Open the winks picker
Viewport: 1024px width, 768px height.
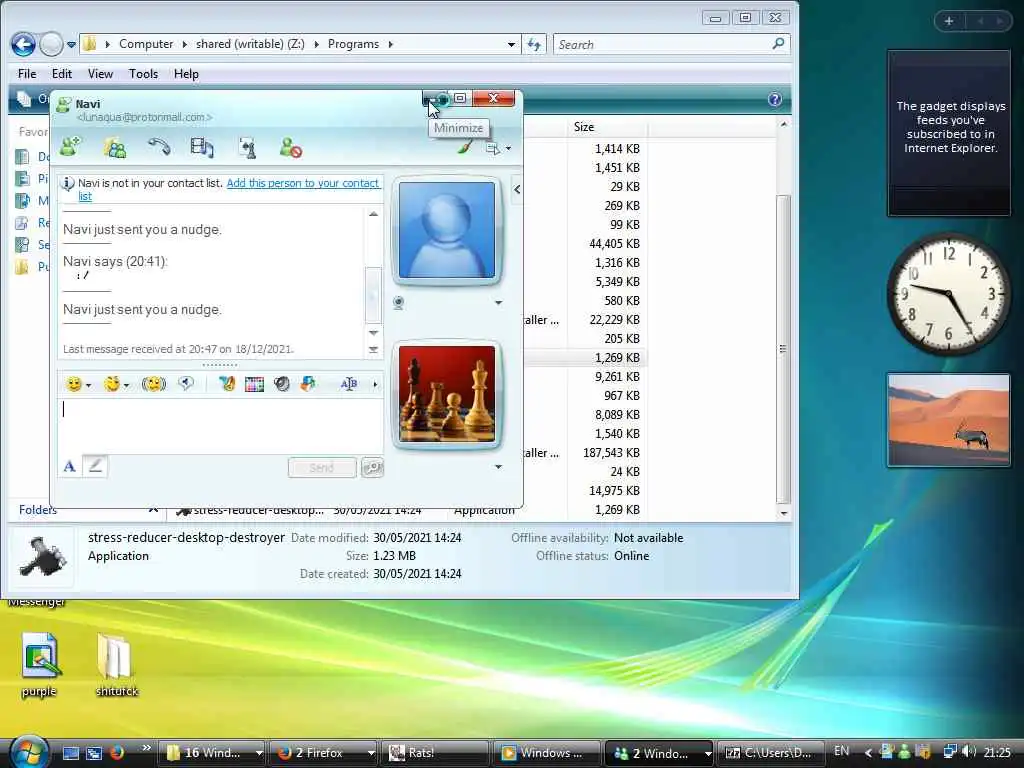[x=116, y=384]
